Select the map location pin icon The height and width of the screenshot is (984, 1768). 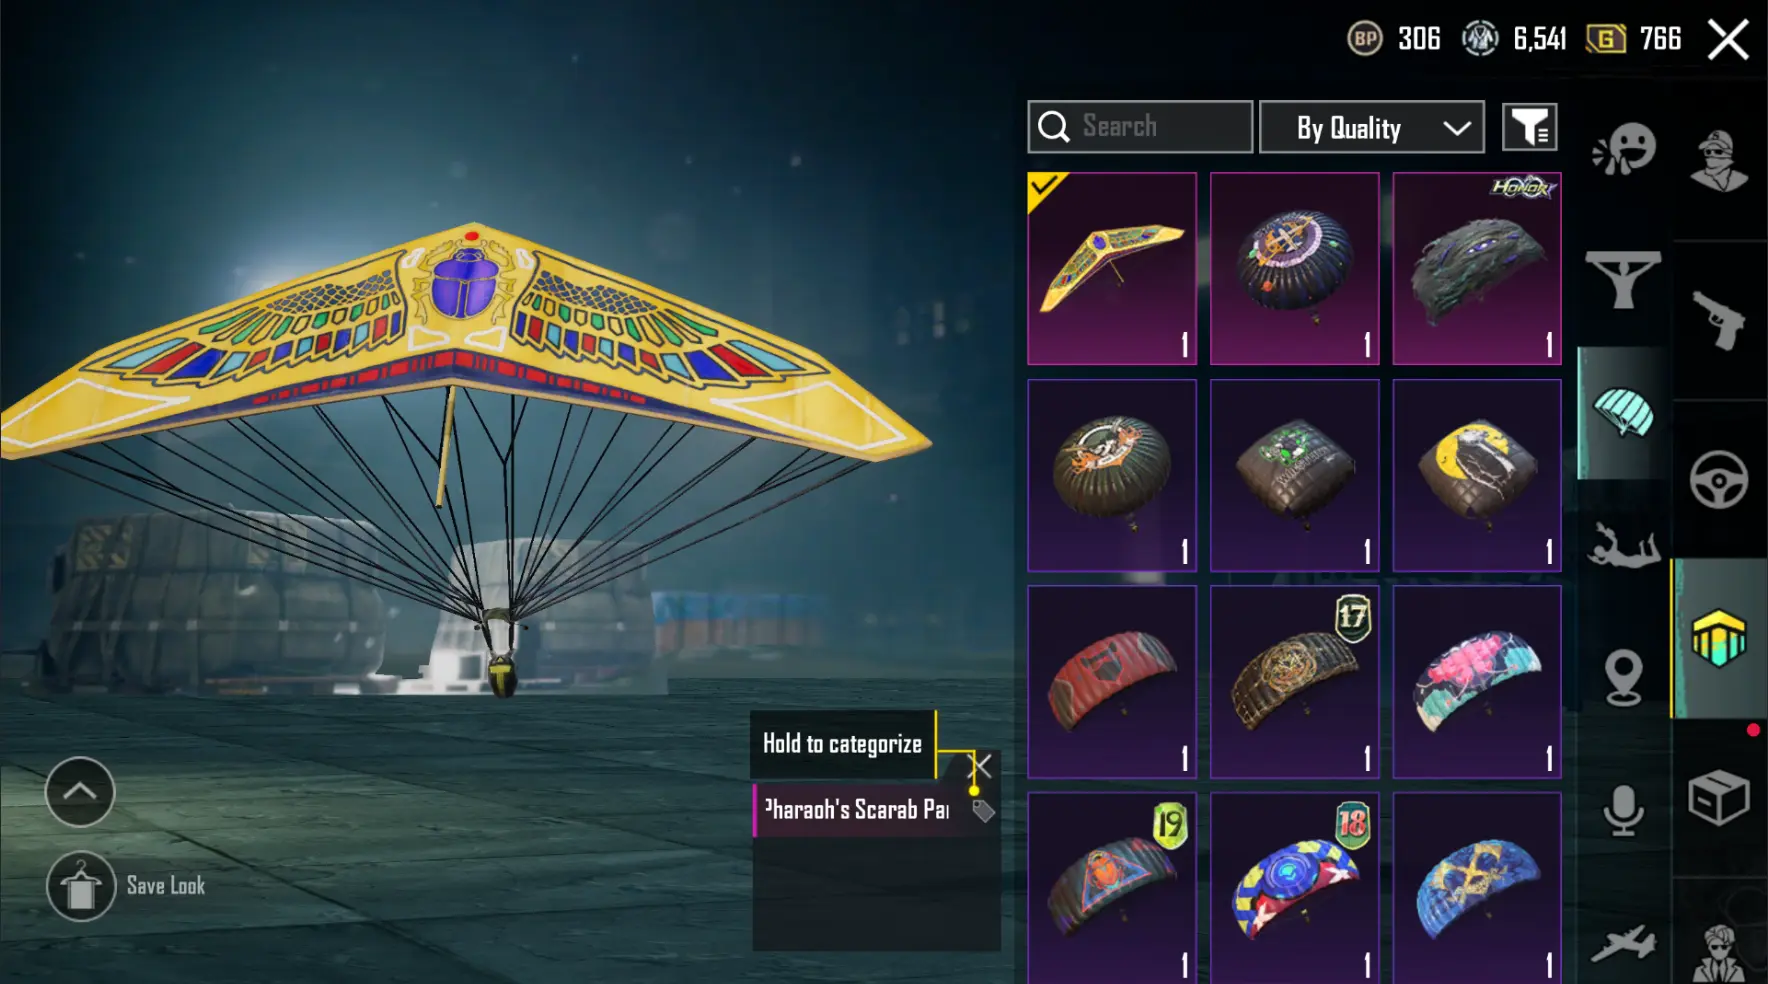point(1623,677)
